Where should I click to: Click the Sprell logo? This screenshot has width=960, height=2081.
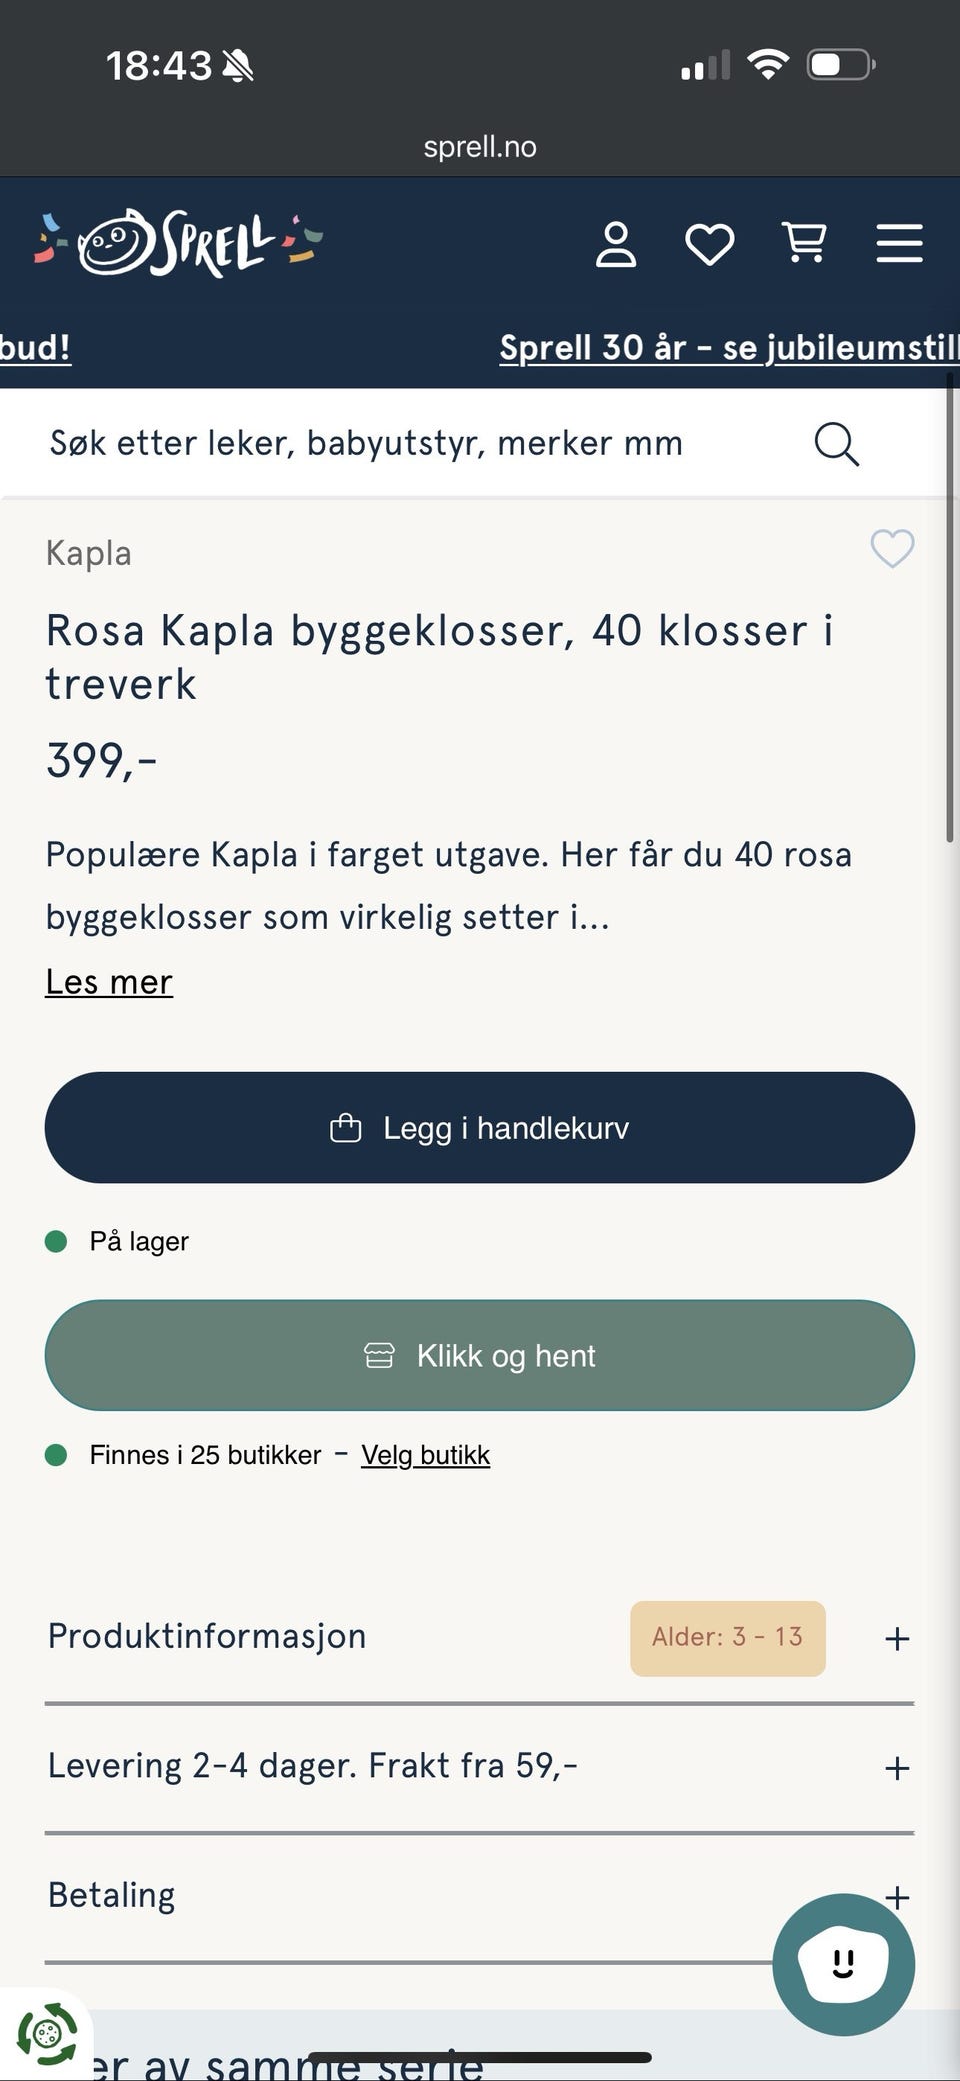point(178,242)
